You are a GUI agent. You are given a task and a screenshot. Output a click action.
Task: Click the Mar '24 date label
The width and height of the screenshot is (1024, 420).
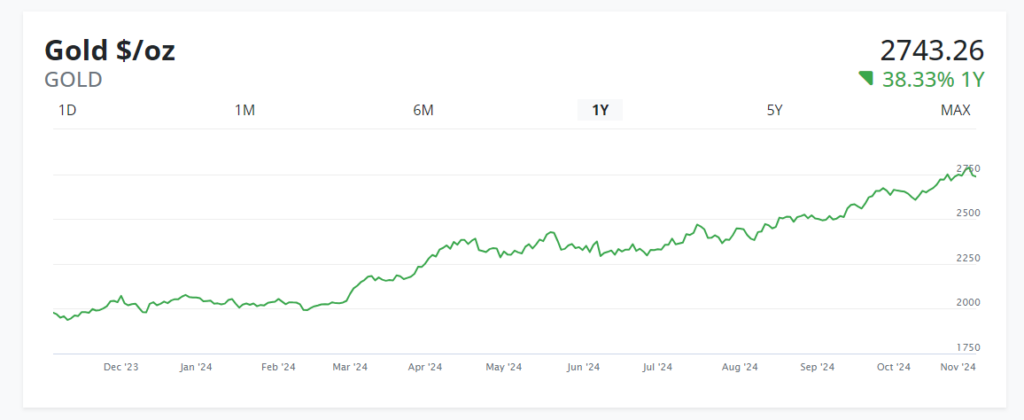[x=350, y=367]
